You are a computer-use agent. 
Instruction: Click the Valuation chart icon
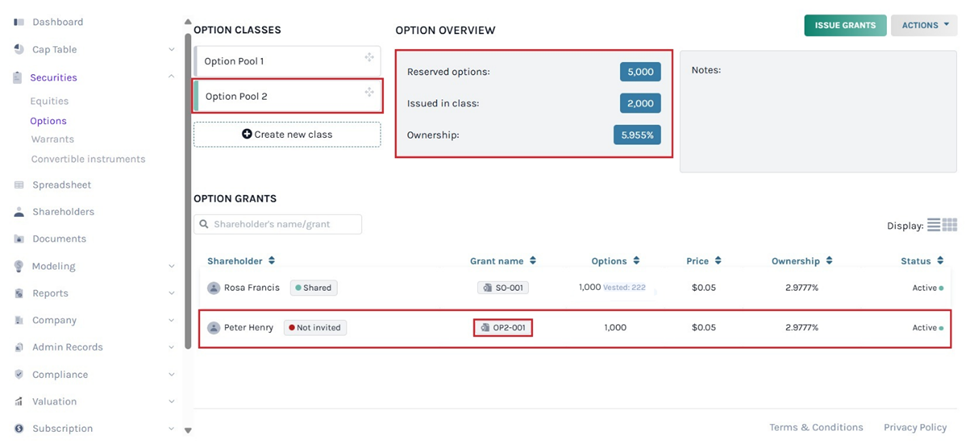pos(19,402)
